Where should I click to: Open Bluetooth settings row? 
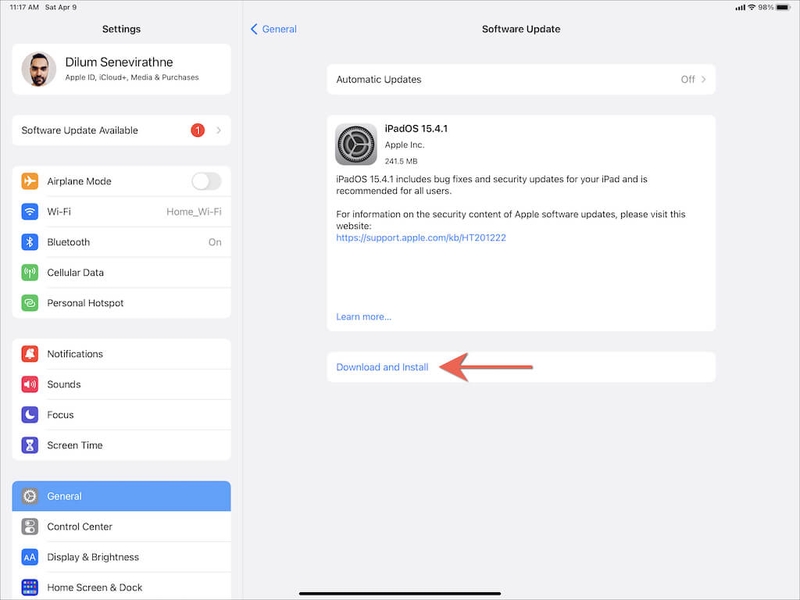tap(121, 242)
